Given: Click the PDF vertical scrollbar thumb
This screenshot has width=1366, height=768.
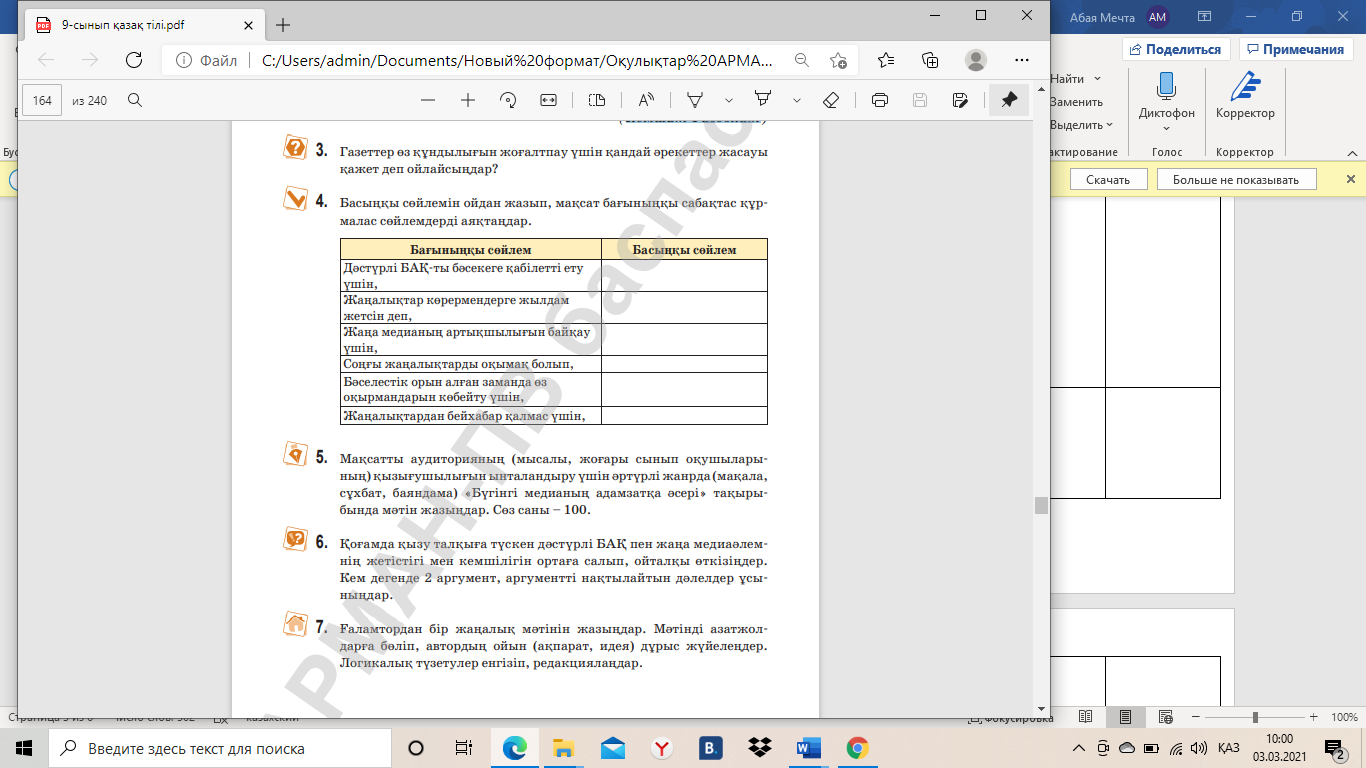Looking at the screenshot, I should tap(1041, 505).
